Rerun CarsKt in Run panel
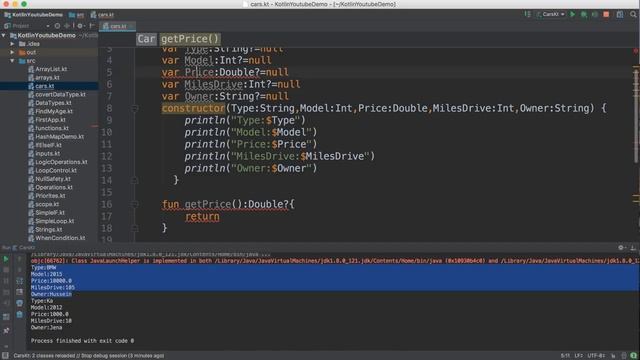This screenshot has width=640, height=360. click(6, 259)
